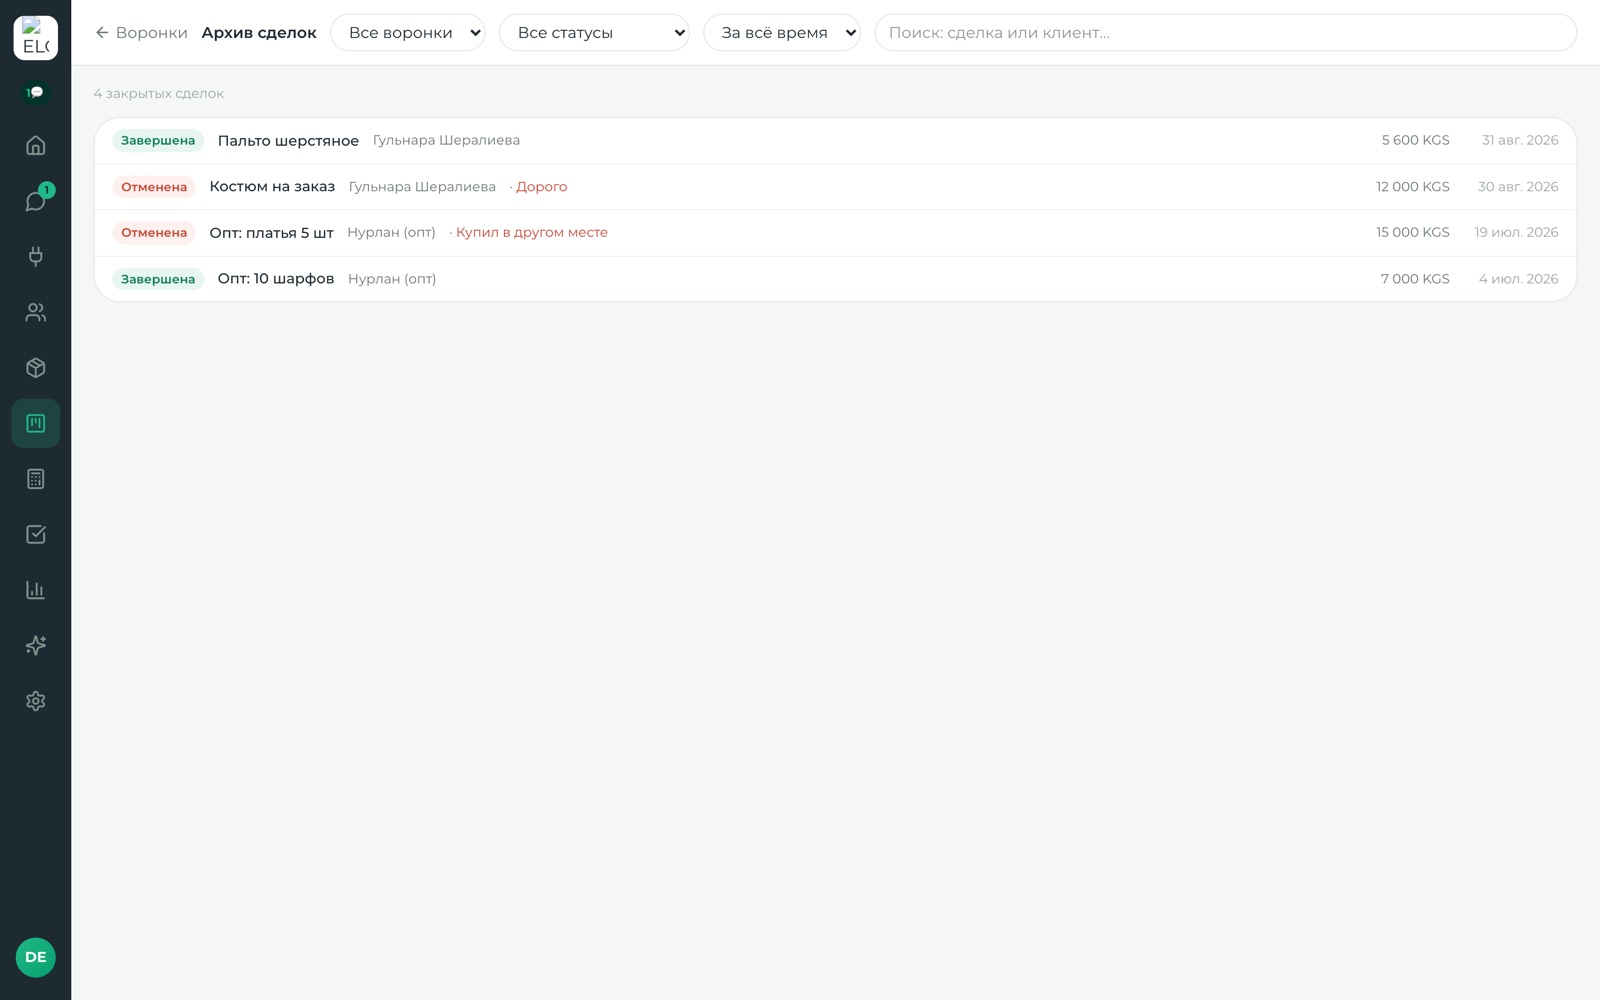Click the app logo at top left
Screen dimensions: 1600x1000
pyautogui.click(x=36, y=38)
